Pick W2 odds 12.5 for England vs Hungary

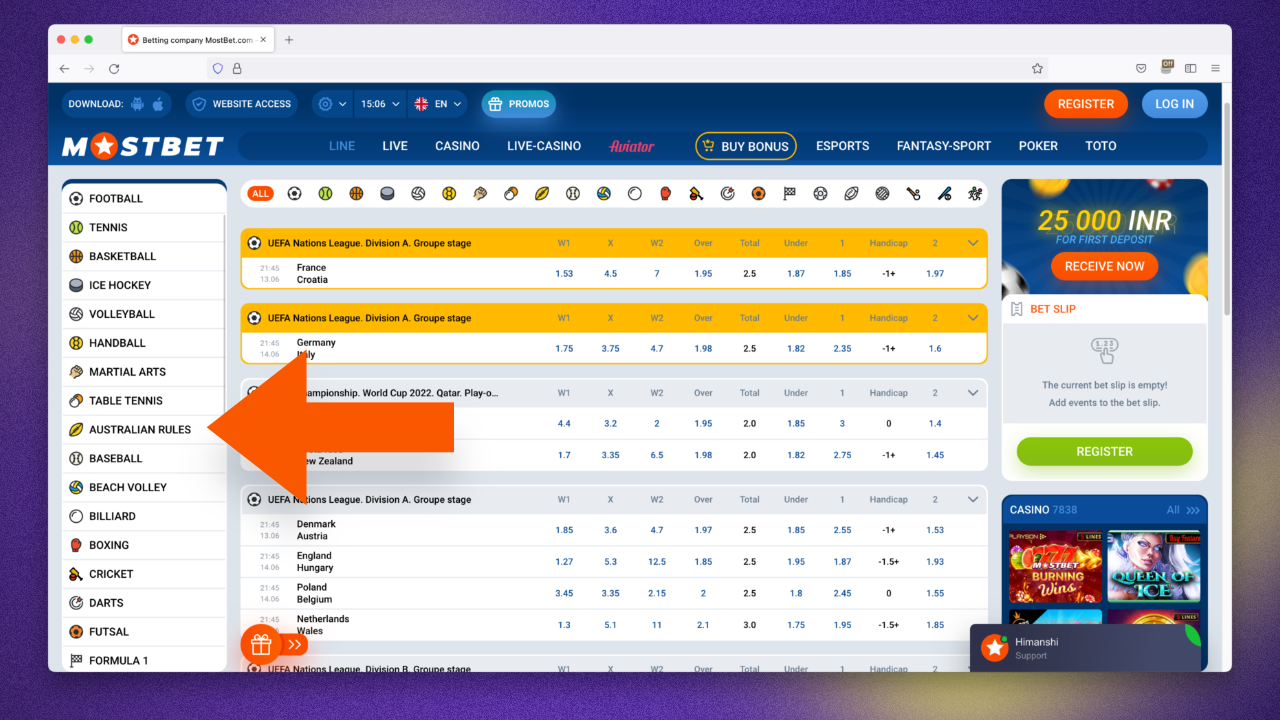coord(657,562)
